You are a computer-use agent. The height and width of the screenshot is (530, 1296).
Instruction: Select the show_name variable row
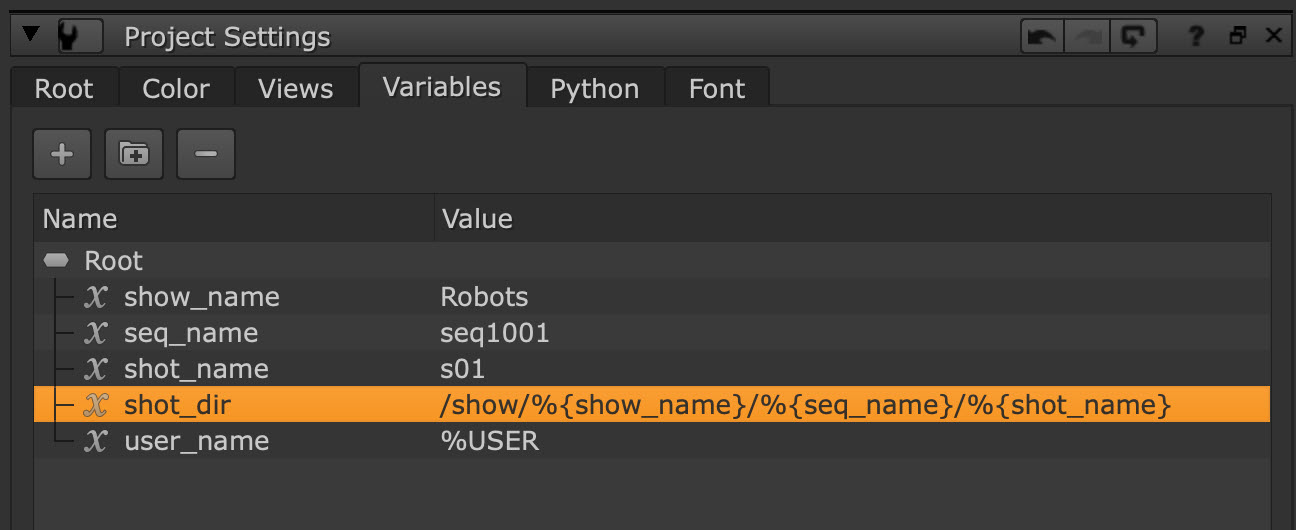tap(201, 297)
